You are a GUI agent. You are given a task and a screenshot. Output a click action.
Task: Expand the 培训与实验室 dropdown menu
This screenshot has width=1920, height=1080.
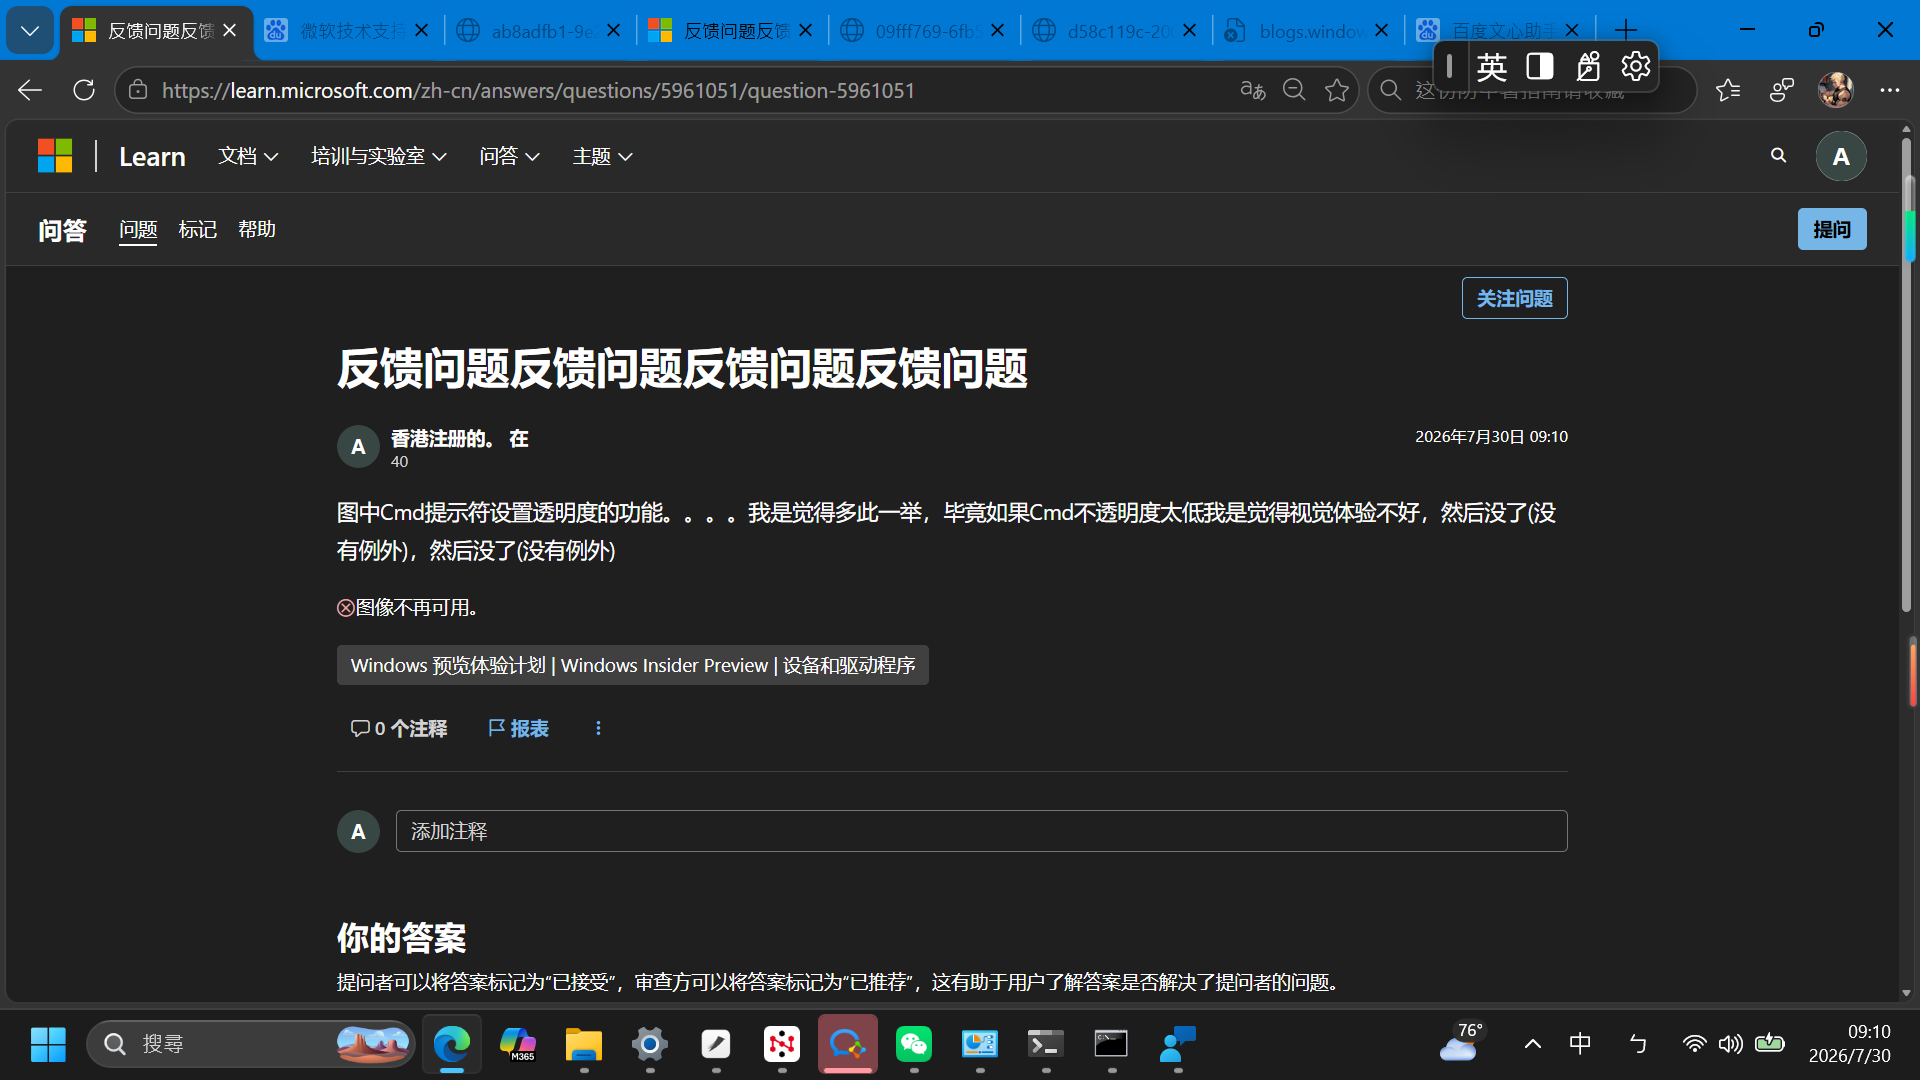pyautogui.click(x=378, y=156)
